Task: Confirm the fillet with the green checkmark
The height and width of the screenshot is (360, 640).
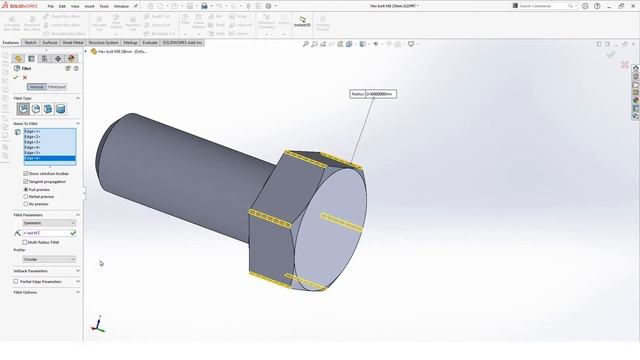Action: click(x=16, y=78)
